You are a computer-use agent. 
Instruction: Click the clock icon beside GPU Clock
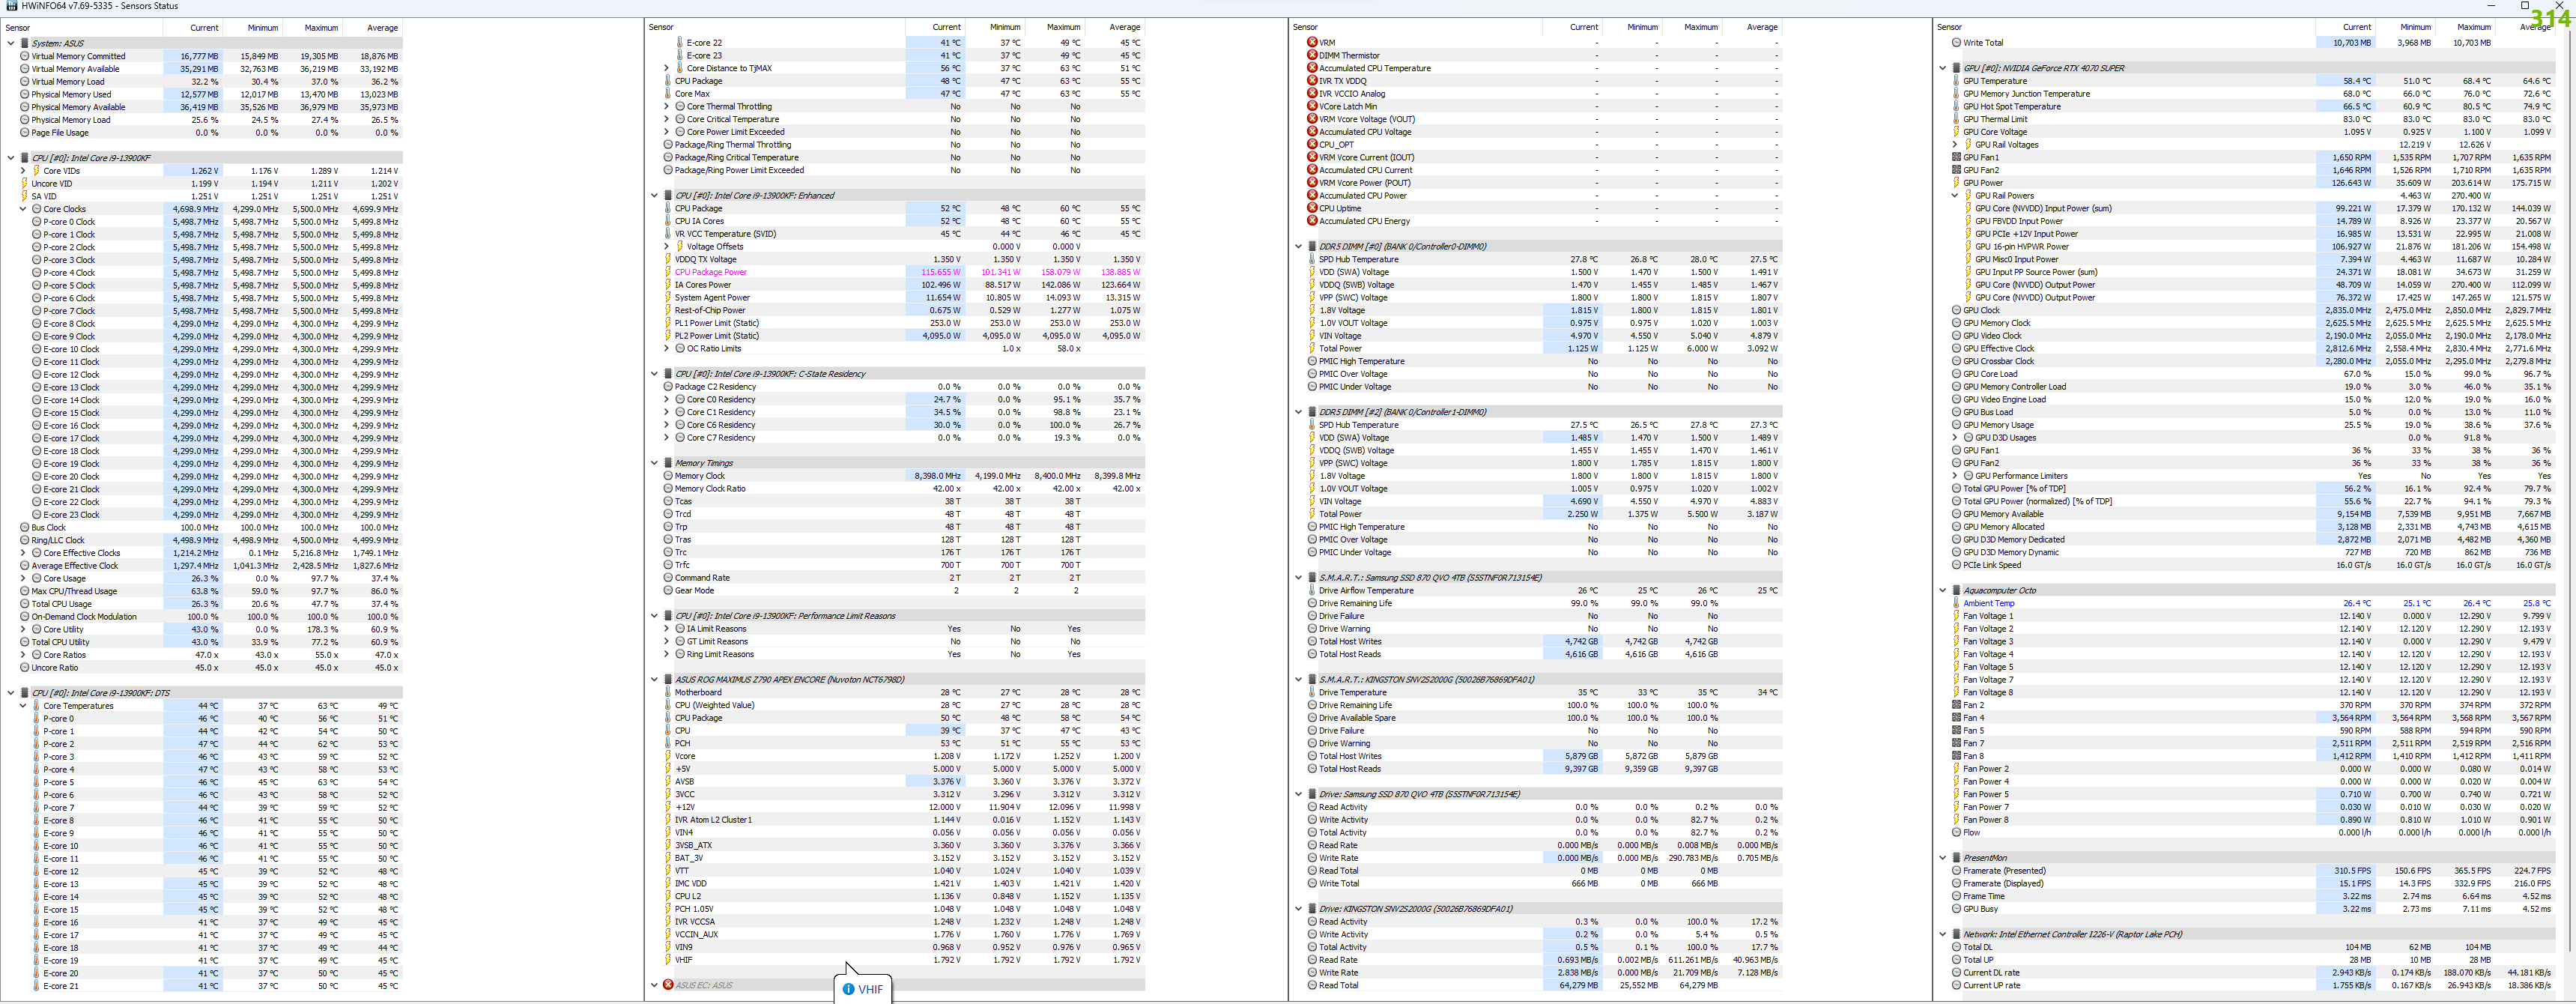1956,311
